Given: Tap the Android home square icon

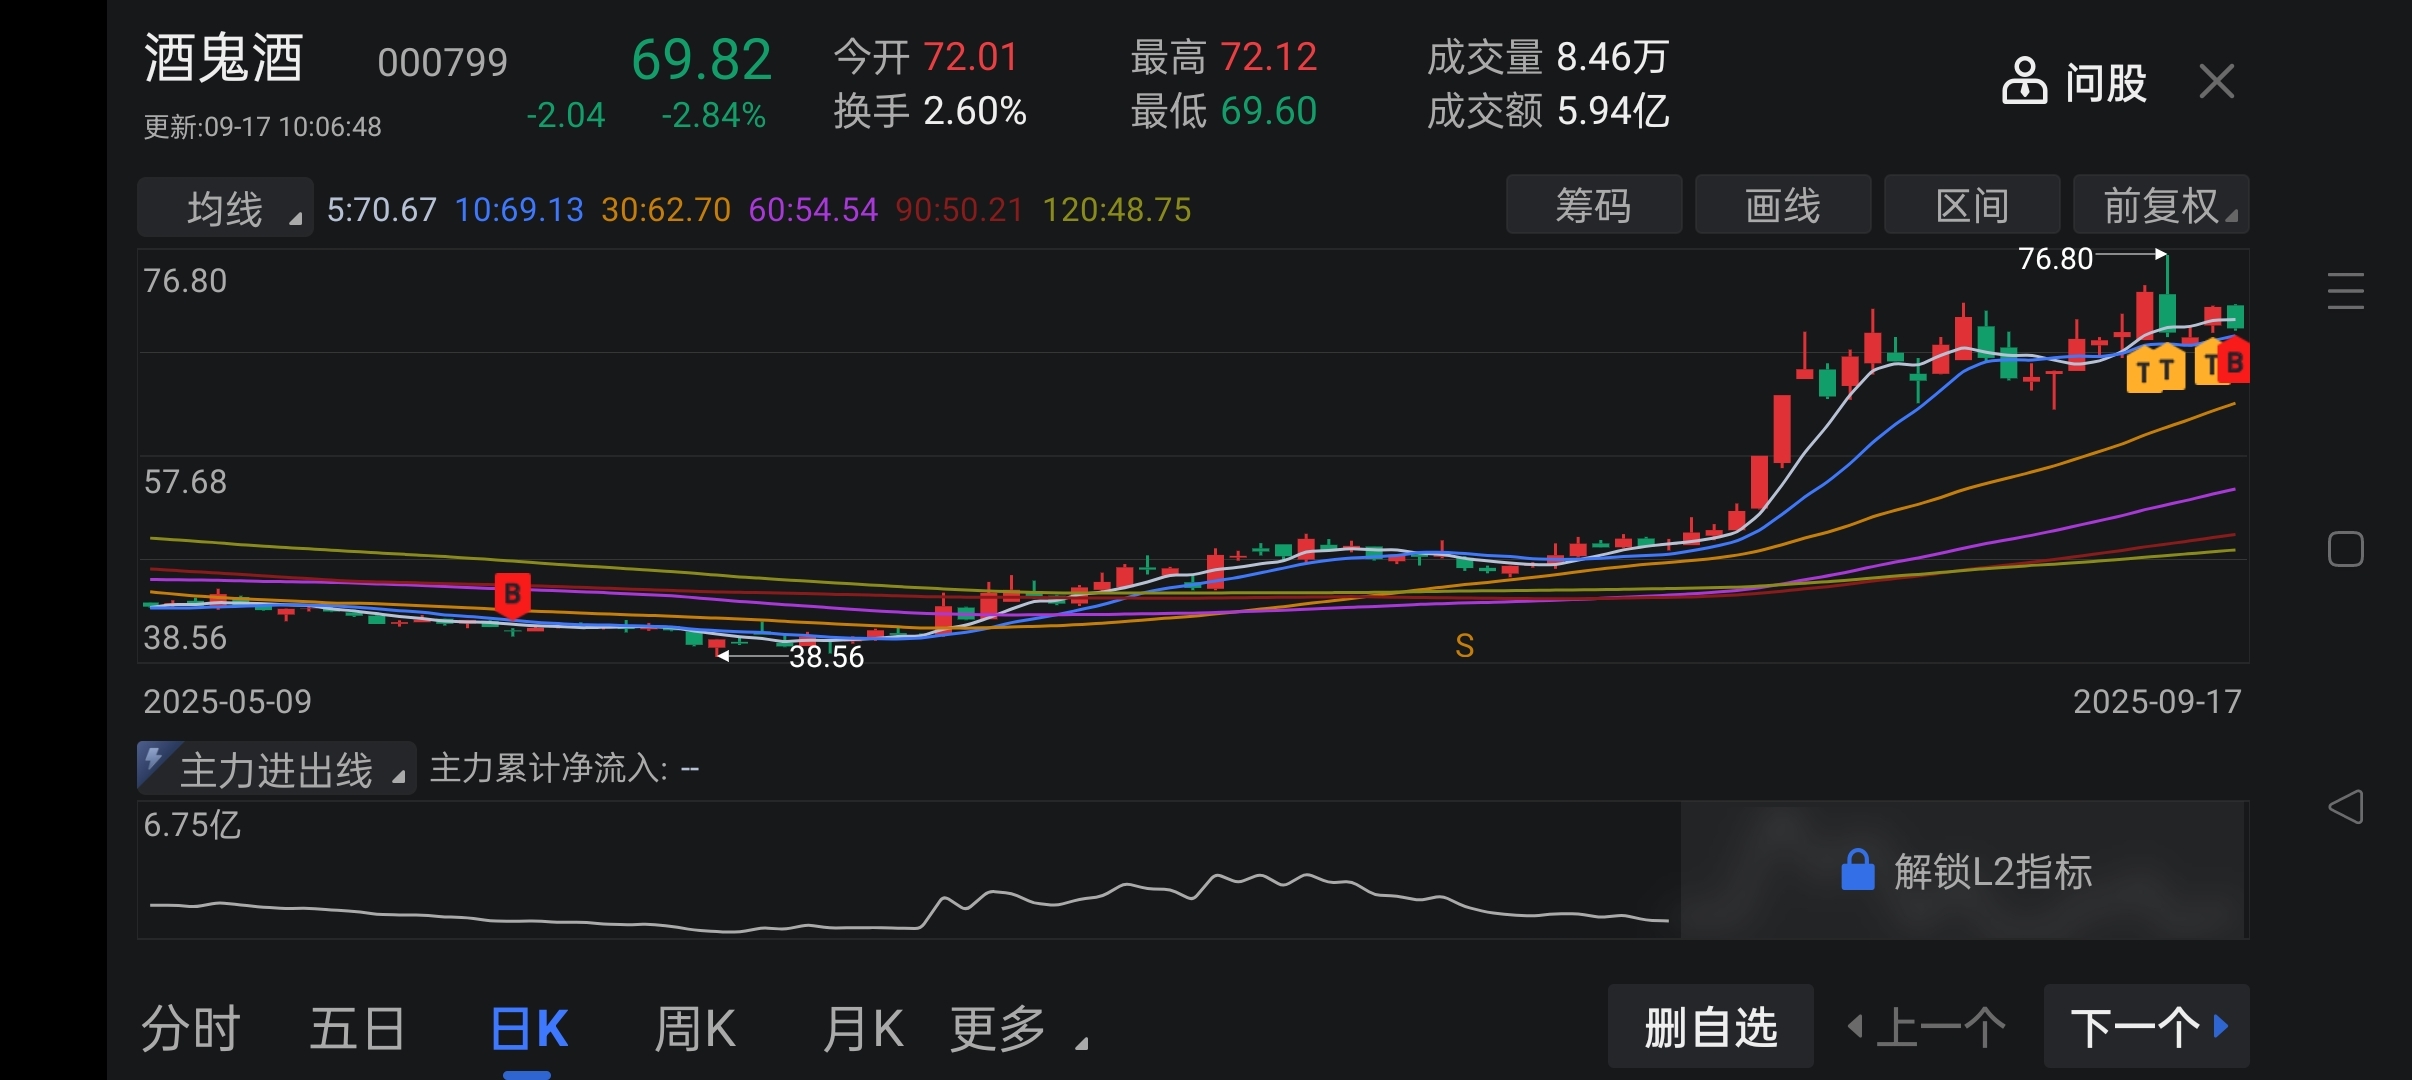Looking at the screenshot, I should (x=2345, y=549).
